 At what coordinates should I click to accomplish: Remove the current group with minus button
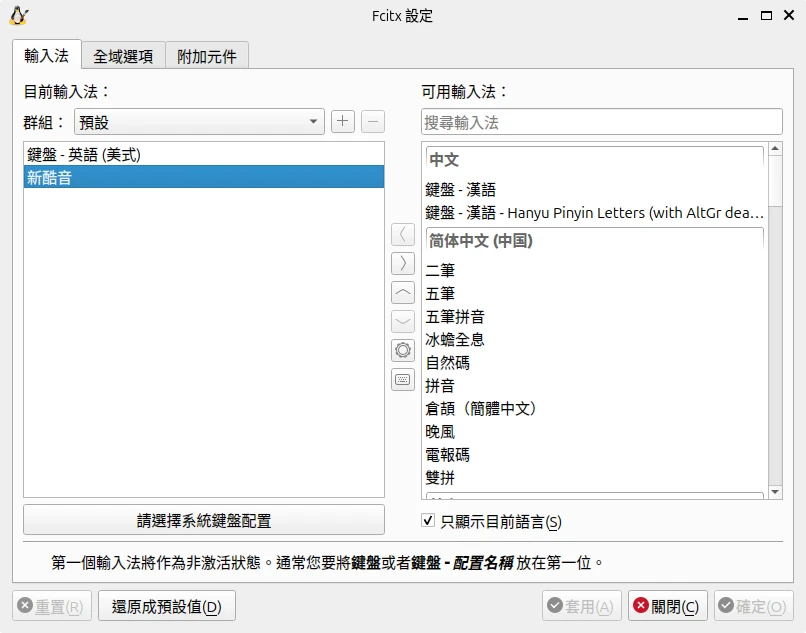[x=373, y=122]
